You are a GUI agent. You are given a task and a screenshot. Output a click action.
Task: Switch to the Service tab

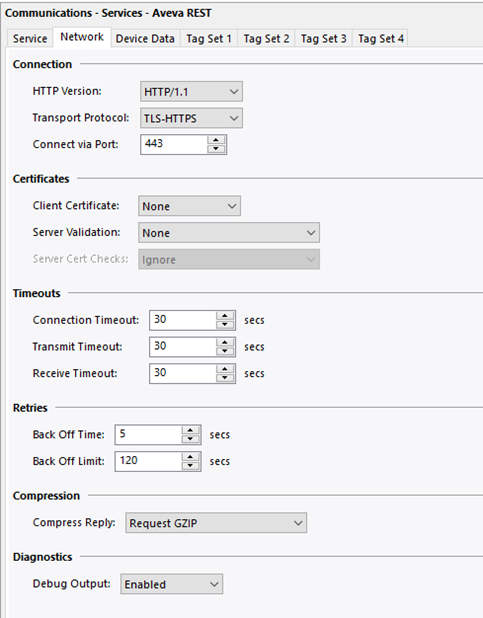(30, 39)
